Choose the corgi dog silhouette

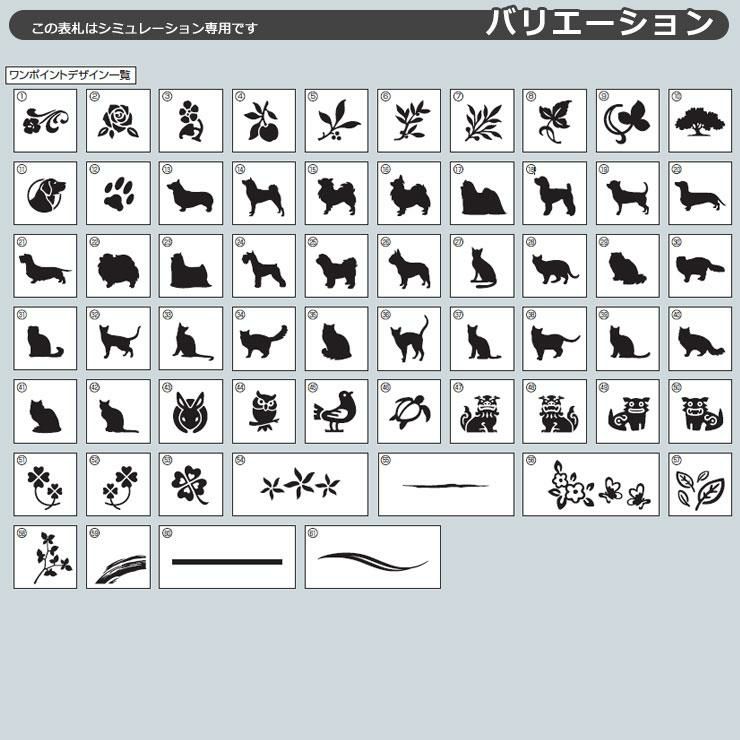[x=191, y=193]
